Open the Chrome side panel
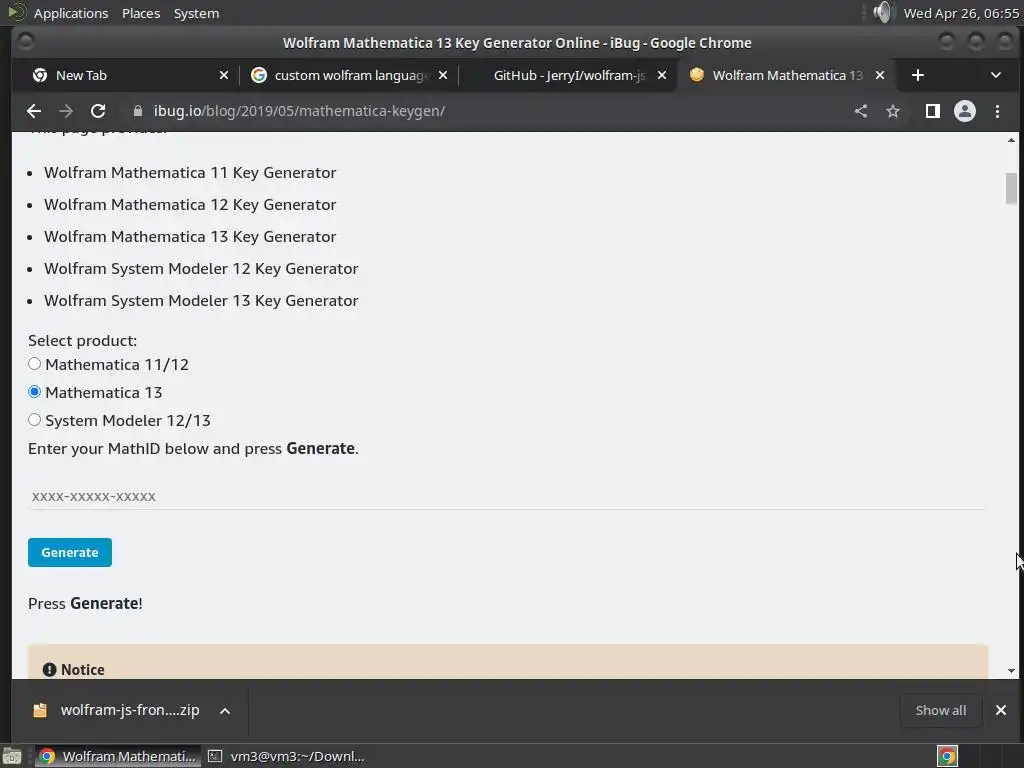Viewport: 1024px width, 768px height. [x=933, y=111]
